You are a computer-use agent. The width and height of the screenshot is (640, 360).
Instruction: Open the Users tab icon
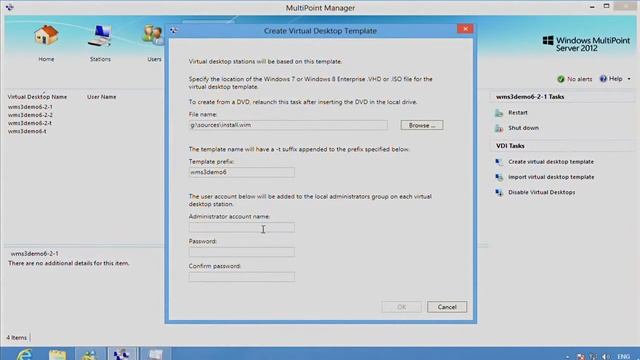153,36
